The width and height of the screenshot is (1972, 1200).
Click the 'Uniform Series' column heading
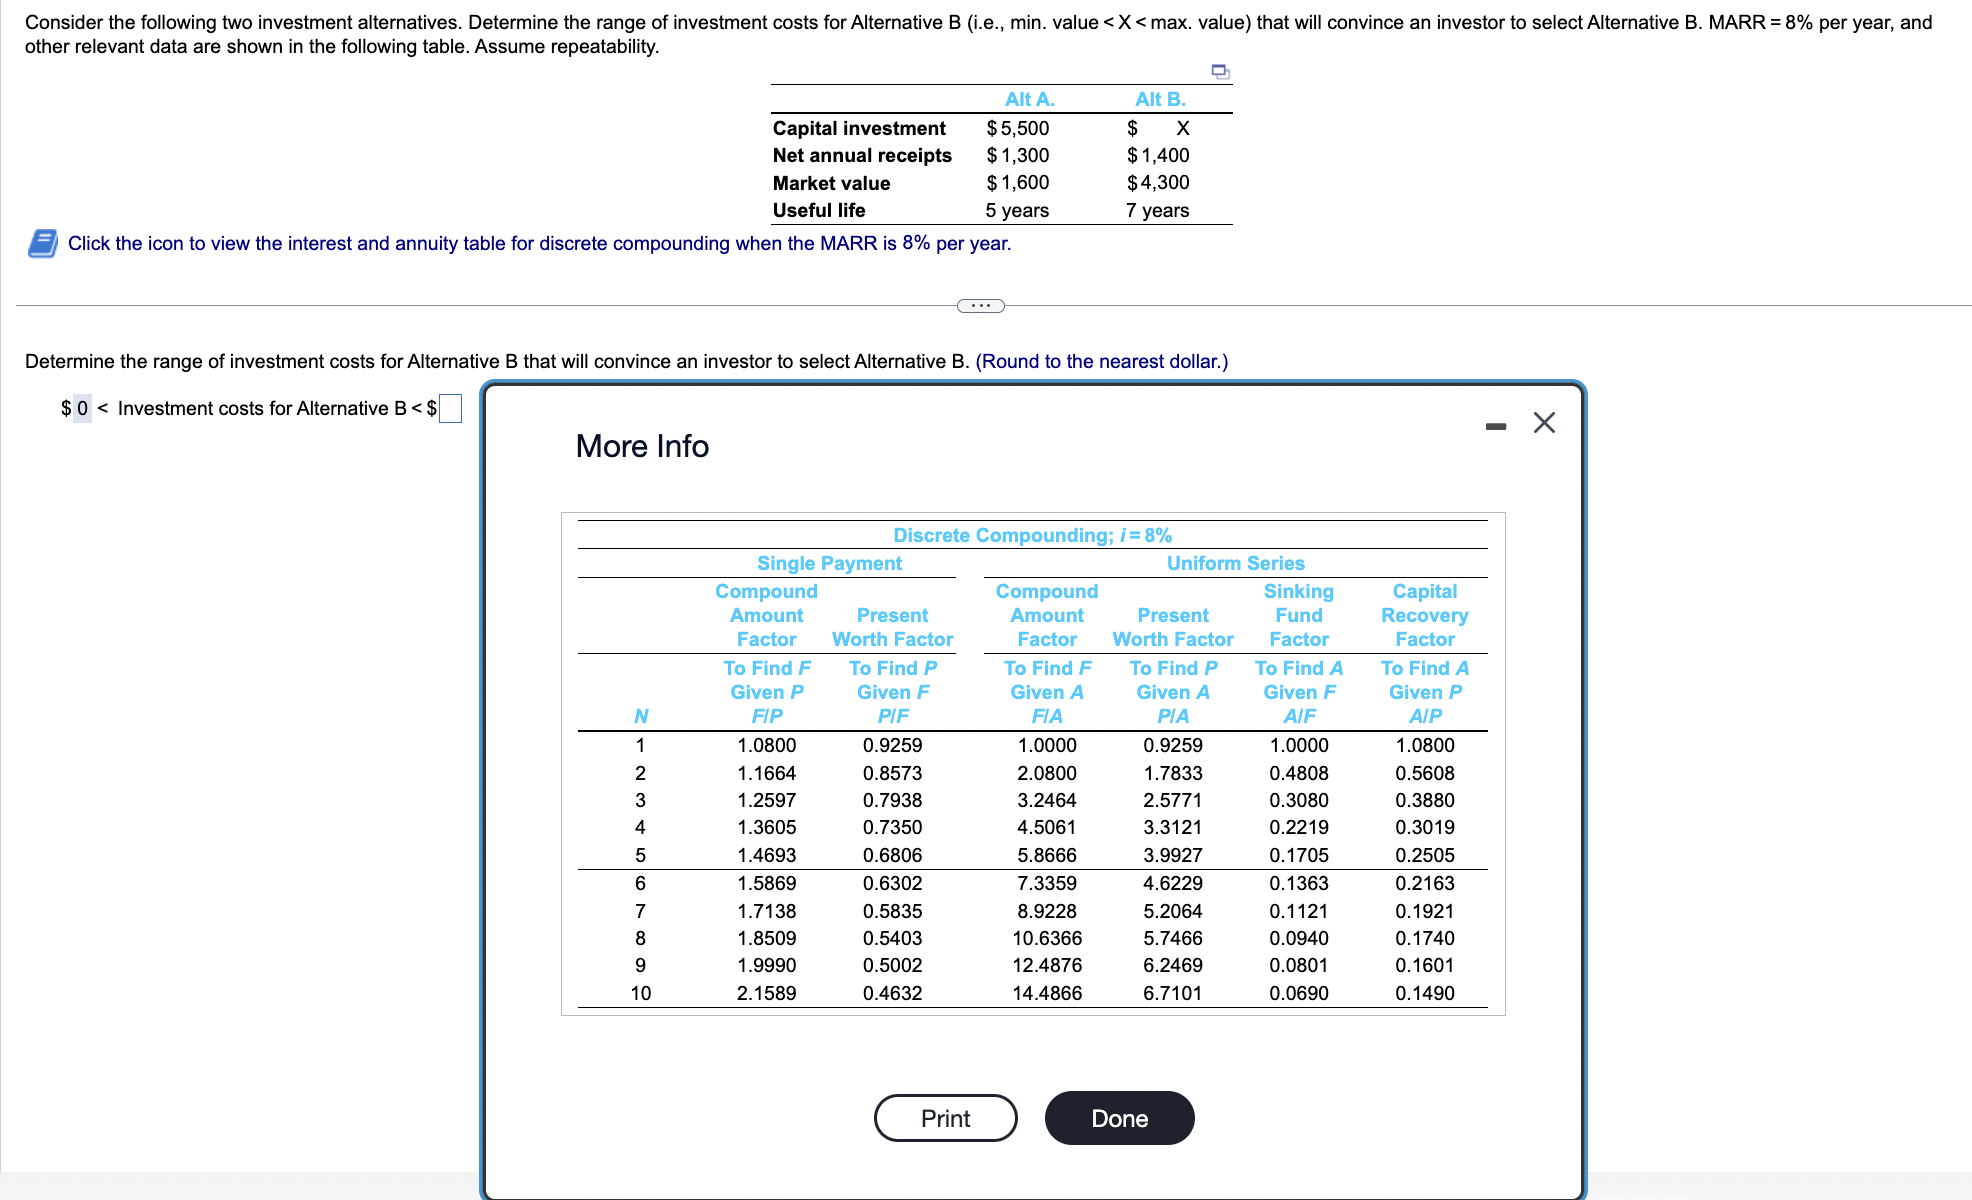coord(1235,563)
